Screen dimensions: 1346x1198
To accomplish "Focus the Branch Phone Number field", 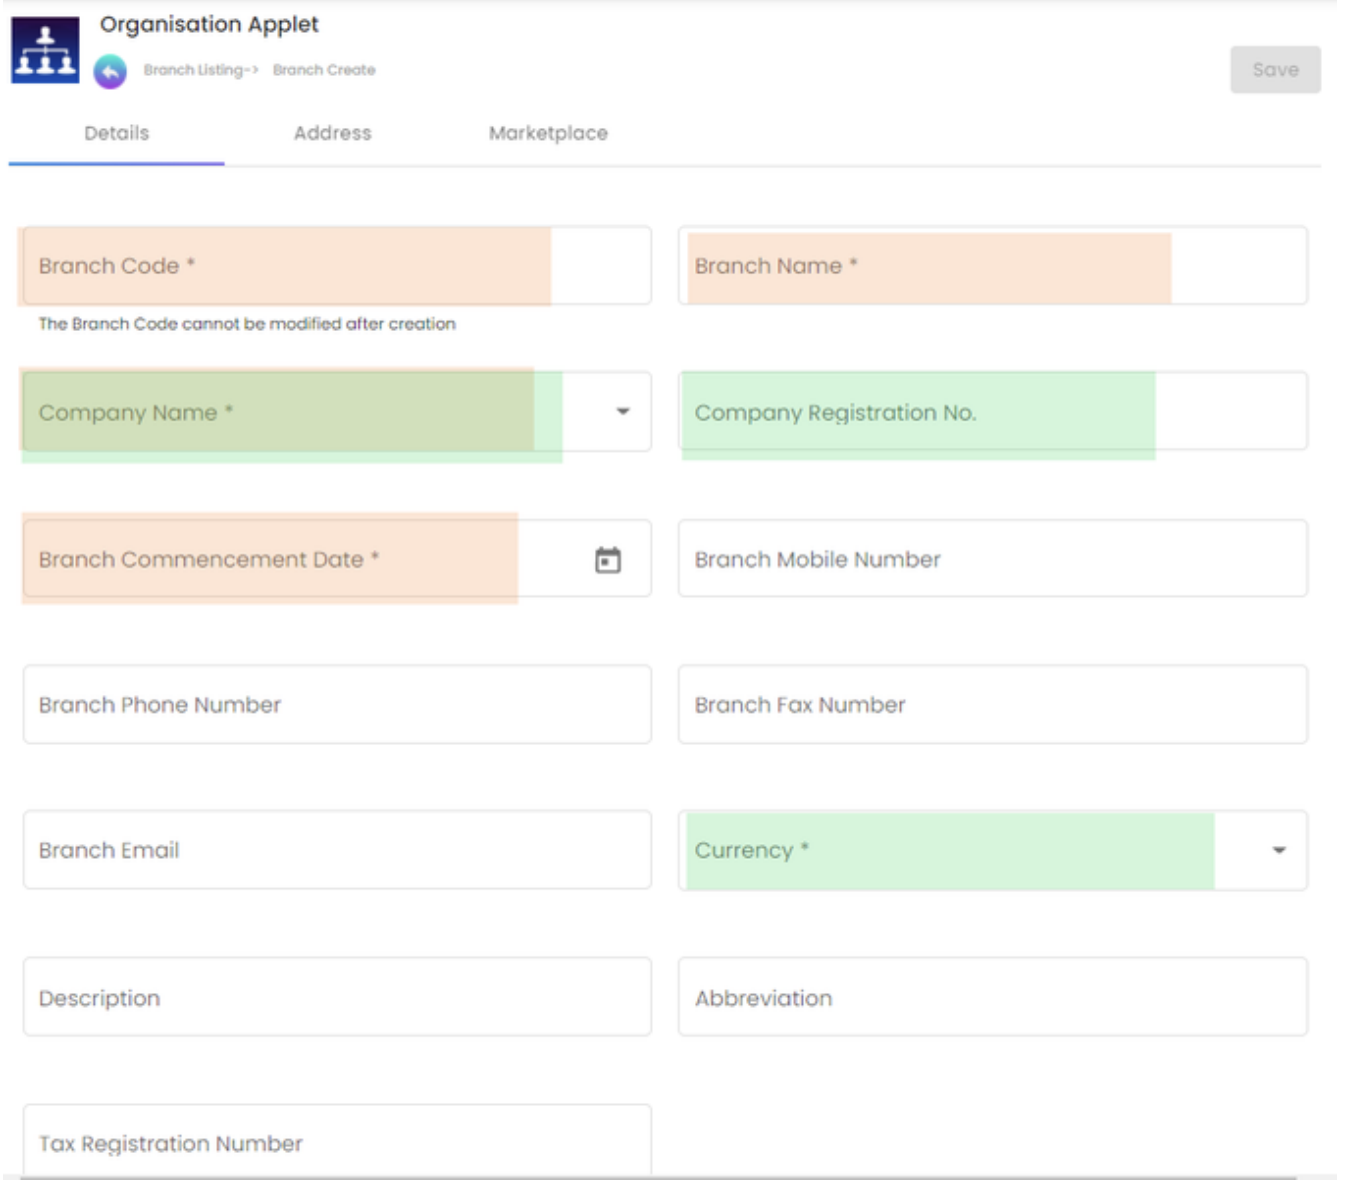I will tap(336, 705).
